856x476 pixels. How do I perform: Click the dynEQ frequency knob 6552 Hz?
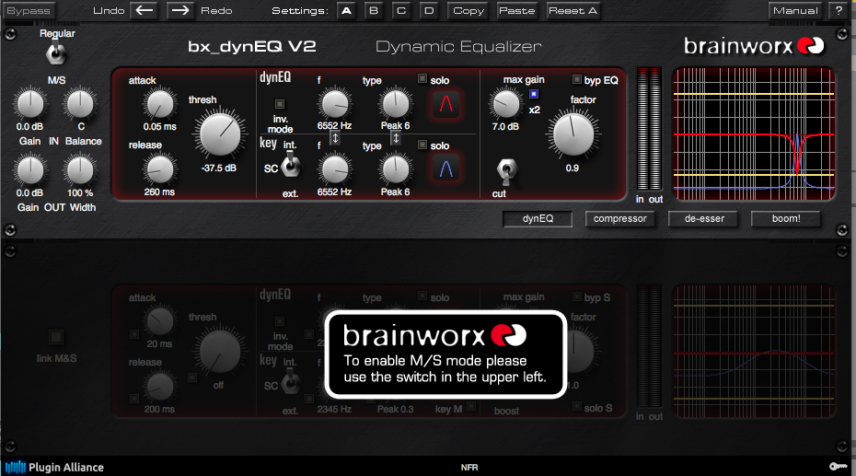click(335, 104)
